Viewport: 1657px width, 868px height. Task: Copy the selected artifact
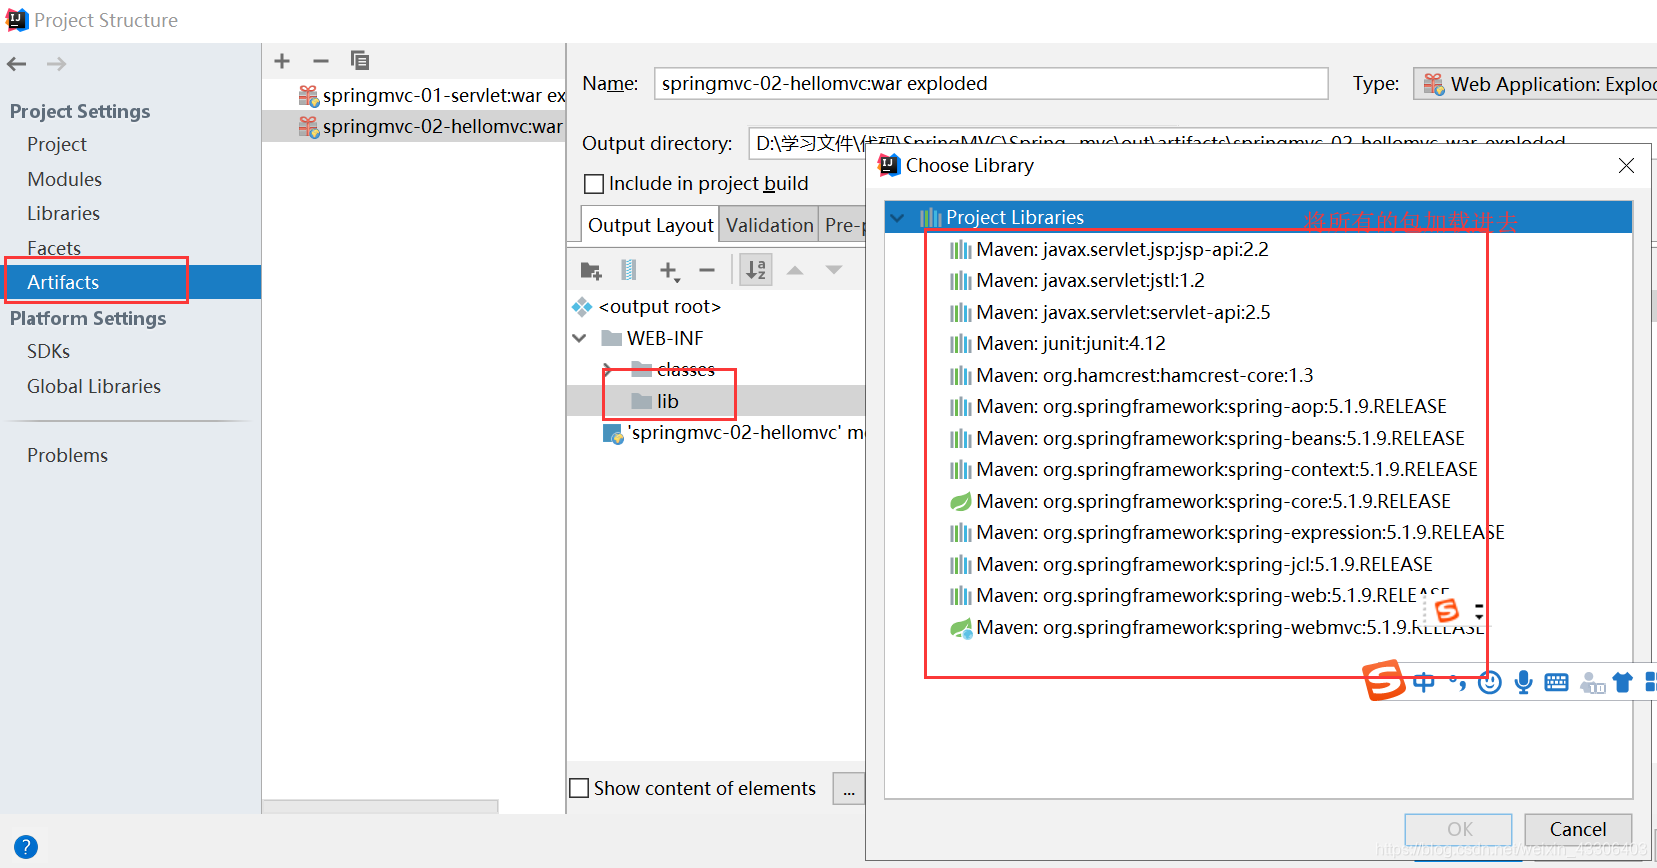pyautogui.click(x=360, y=61)
